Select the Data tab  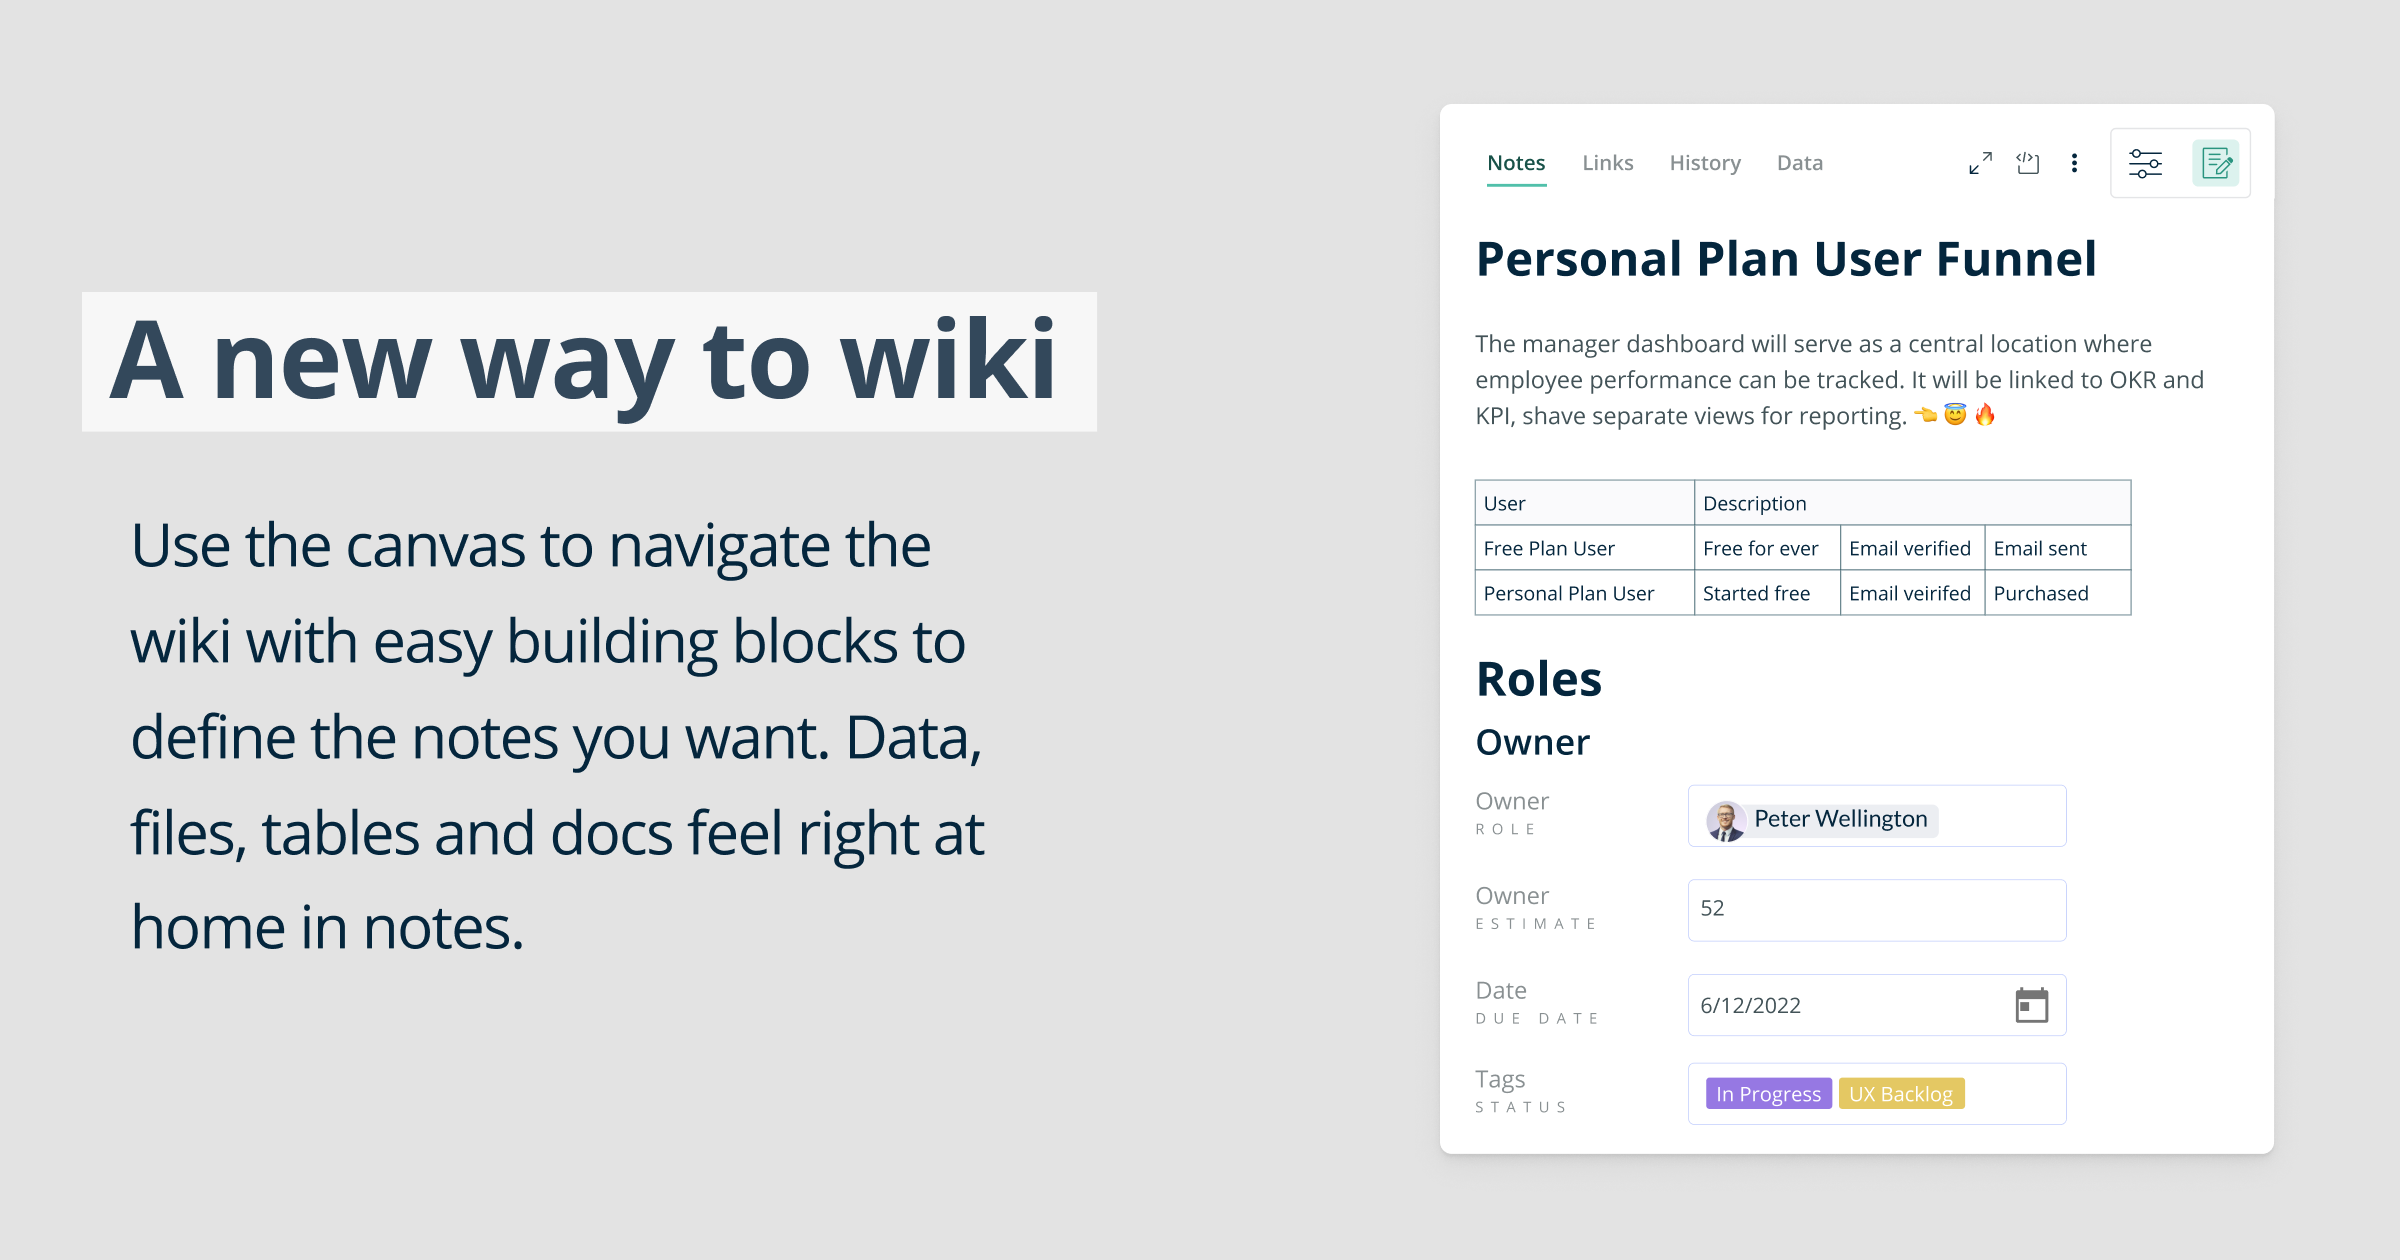[1799, 163]
